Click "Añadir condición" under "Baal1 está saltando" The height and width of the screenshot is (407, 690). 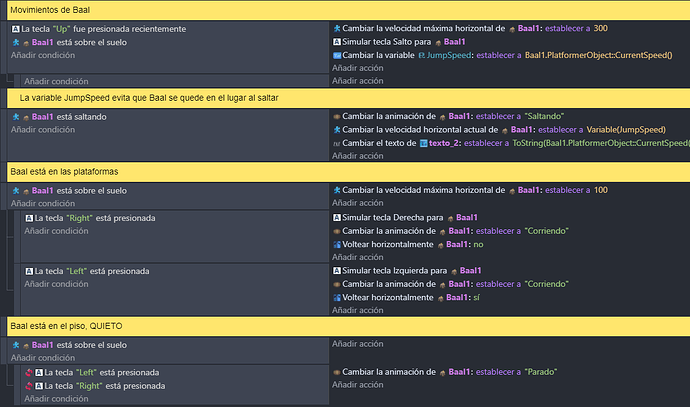[x=42, y=130]
